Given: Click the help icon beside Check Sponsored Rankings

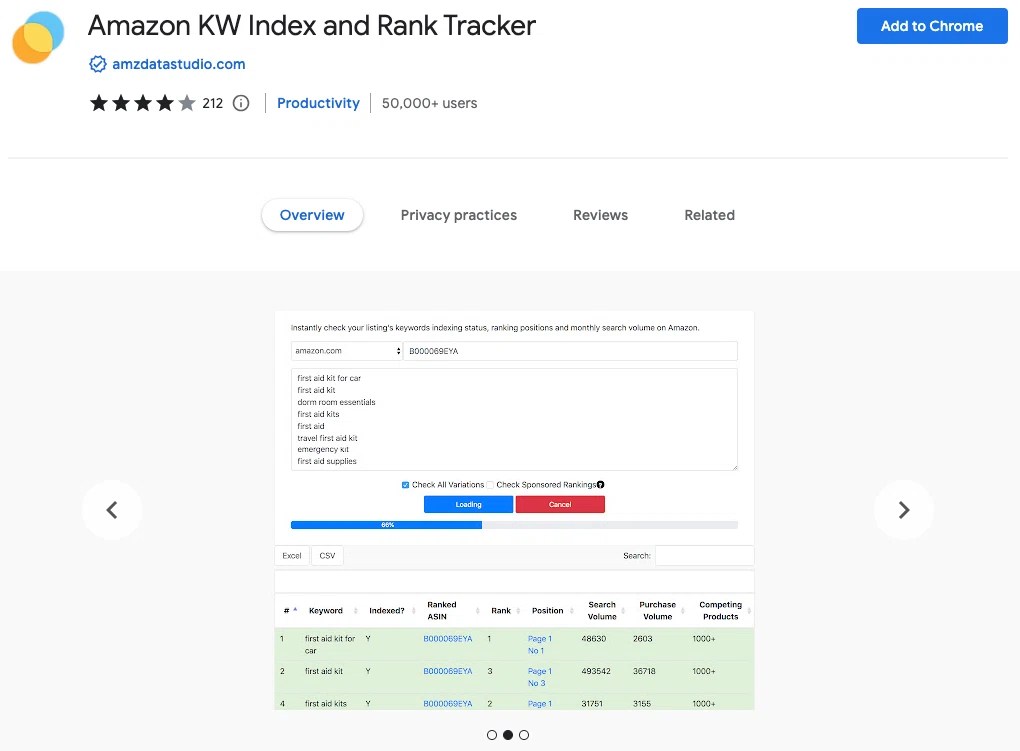Looking at the screenshot, I should tap(601, 484).
